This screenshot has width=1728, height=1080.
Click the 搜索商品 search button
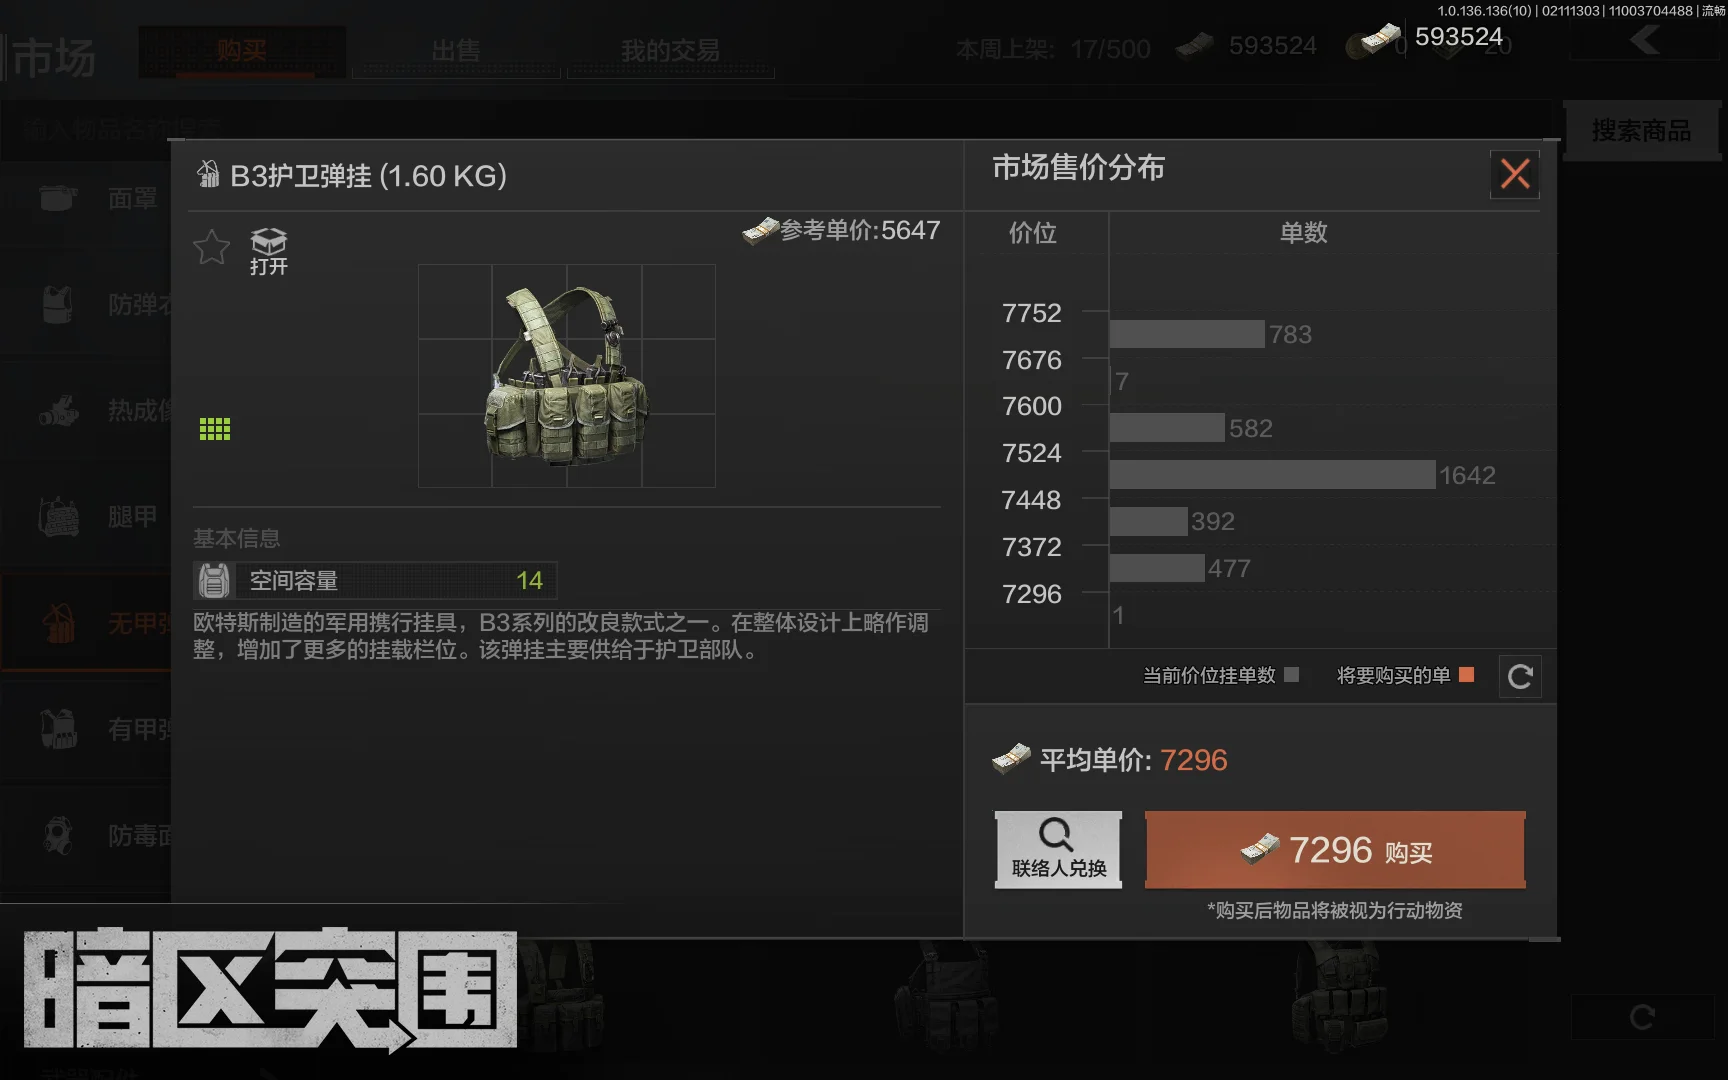pos(1641,130)
